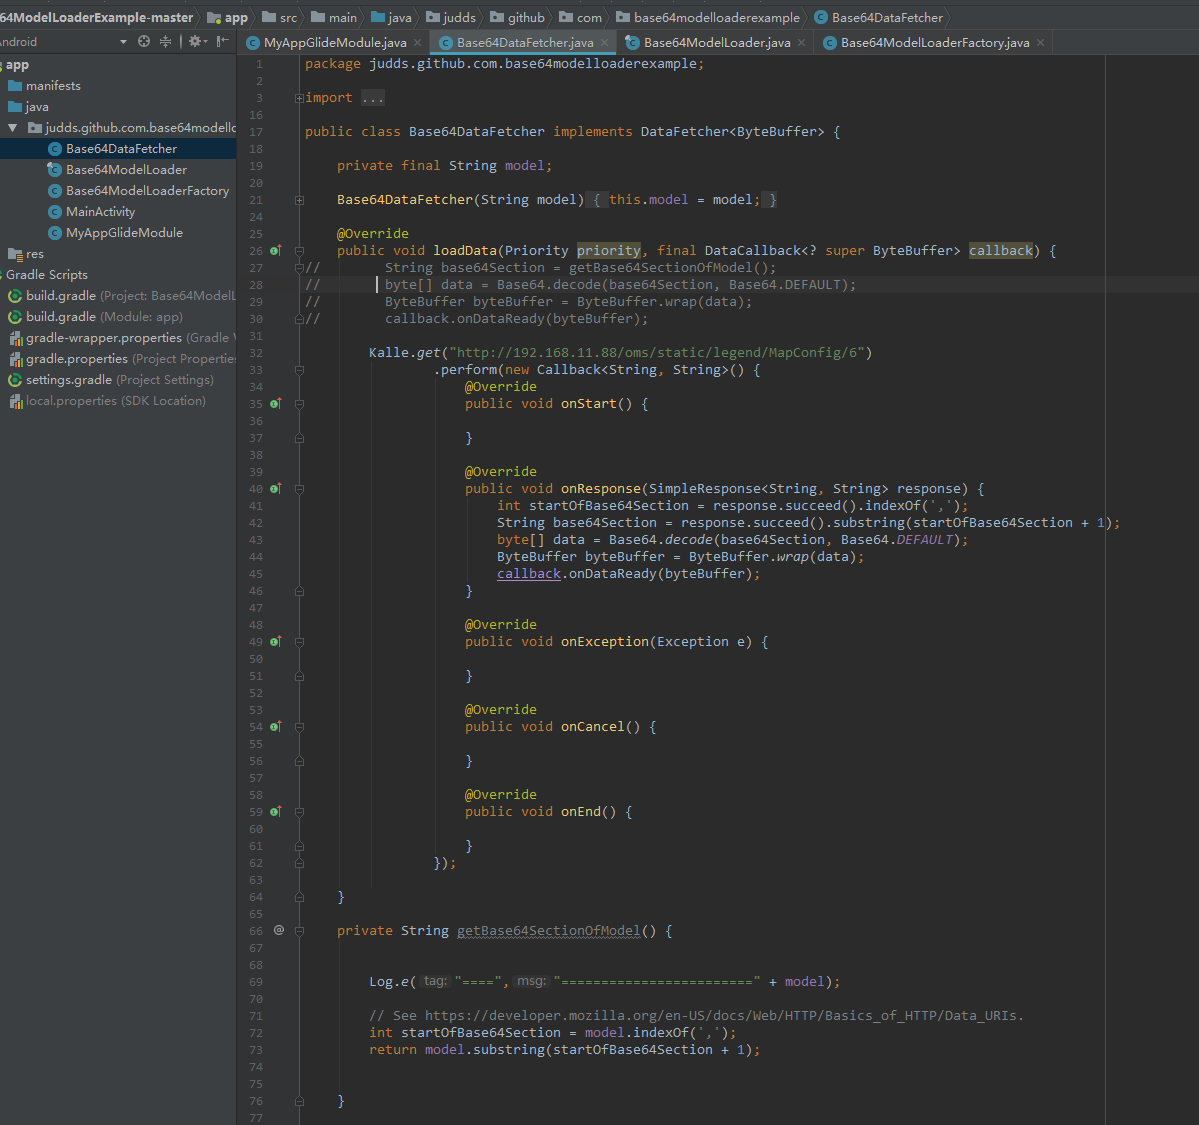Open the Android project view dropdown
Screen dimensions: 1199x1125
pyautogui.click(x=123, y=42)
